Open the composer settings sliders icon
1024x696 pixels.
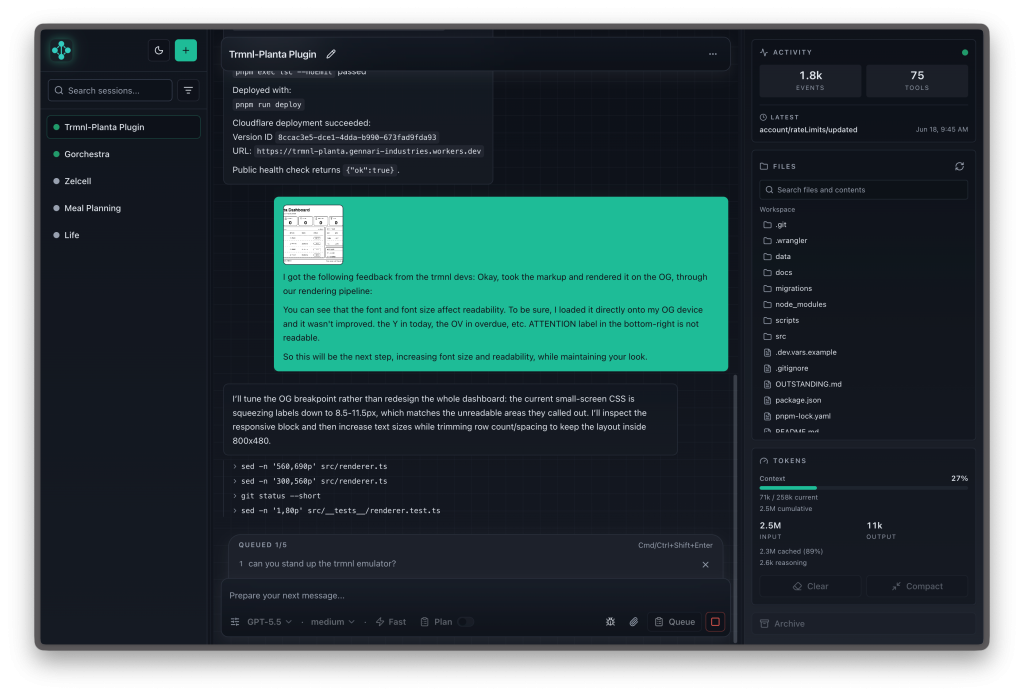point(235,622)
